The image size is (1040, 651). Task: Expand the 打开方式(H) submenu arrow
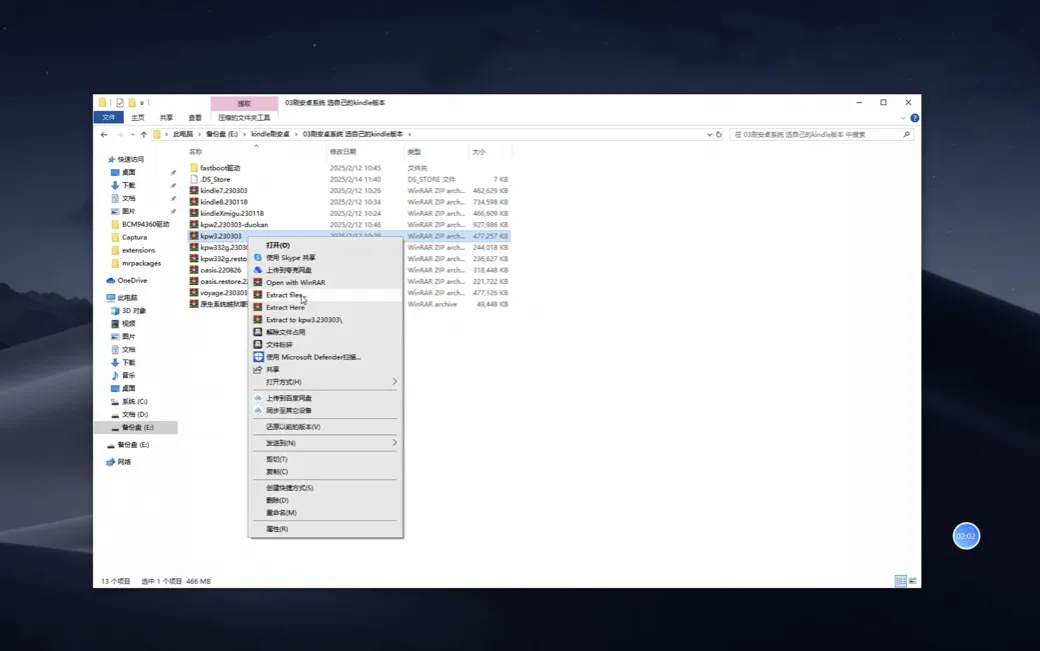click(x=394, y=382)
